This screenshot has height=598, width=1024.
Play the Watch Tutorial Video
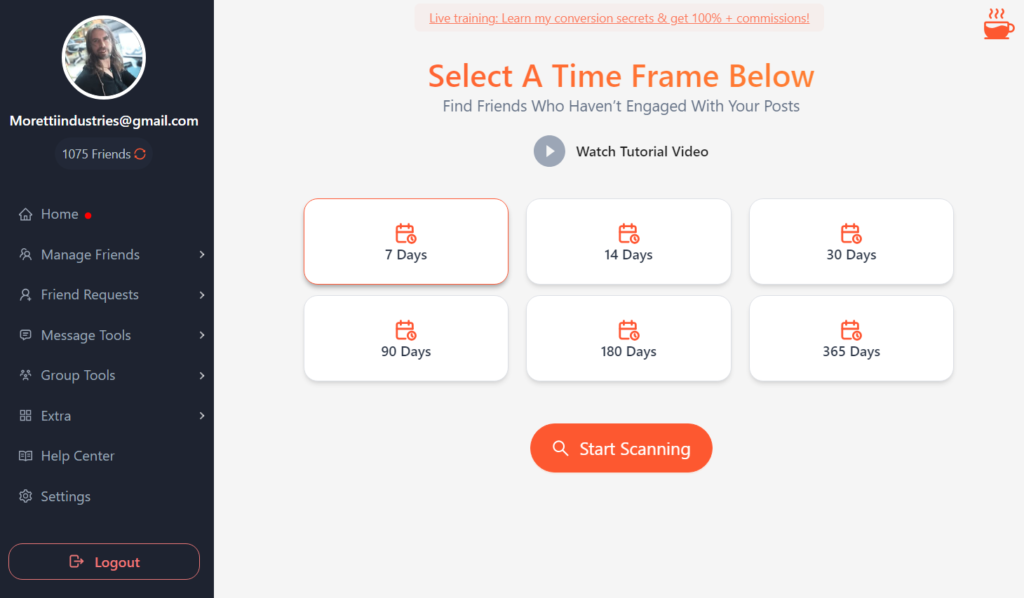click(549, 151)
